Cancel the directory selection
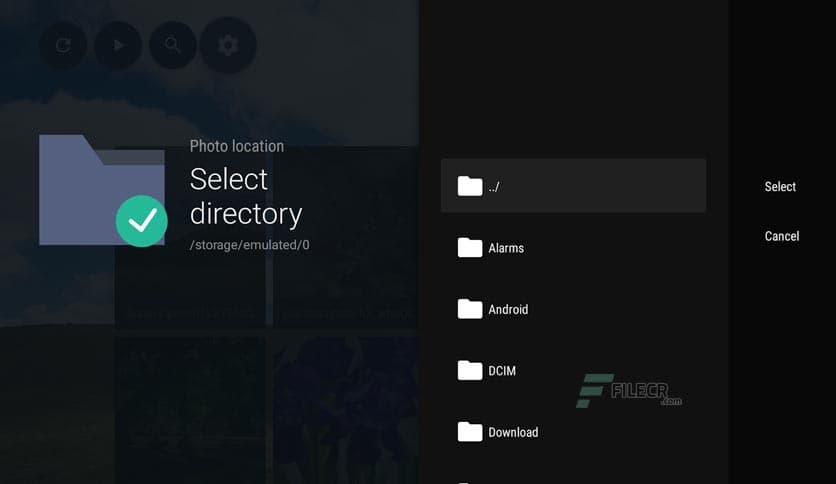The width and height of the screenshot is (836, 484). [x=782, y=236]
